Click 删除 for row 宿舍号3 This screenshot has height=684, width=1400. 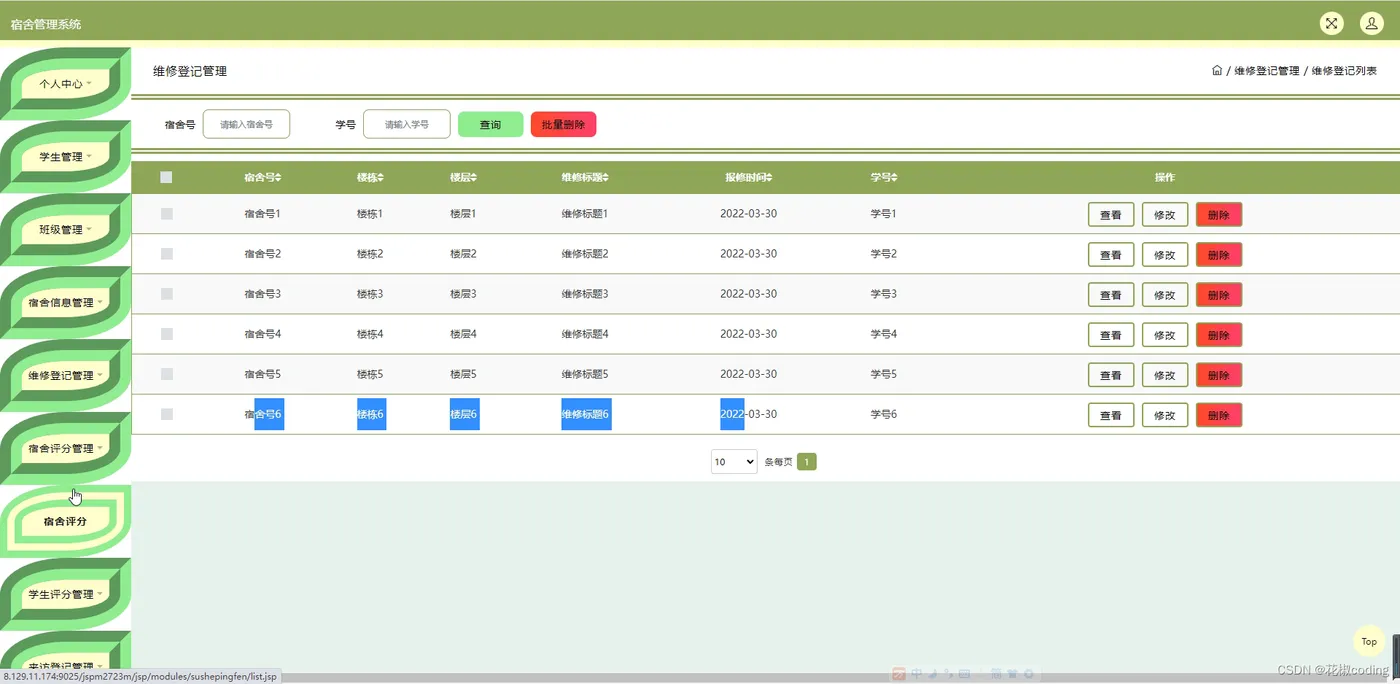1219,295
